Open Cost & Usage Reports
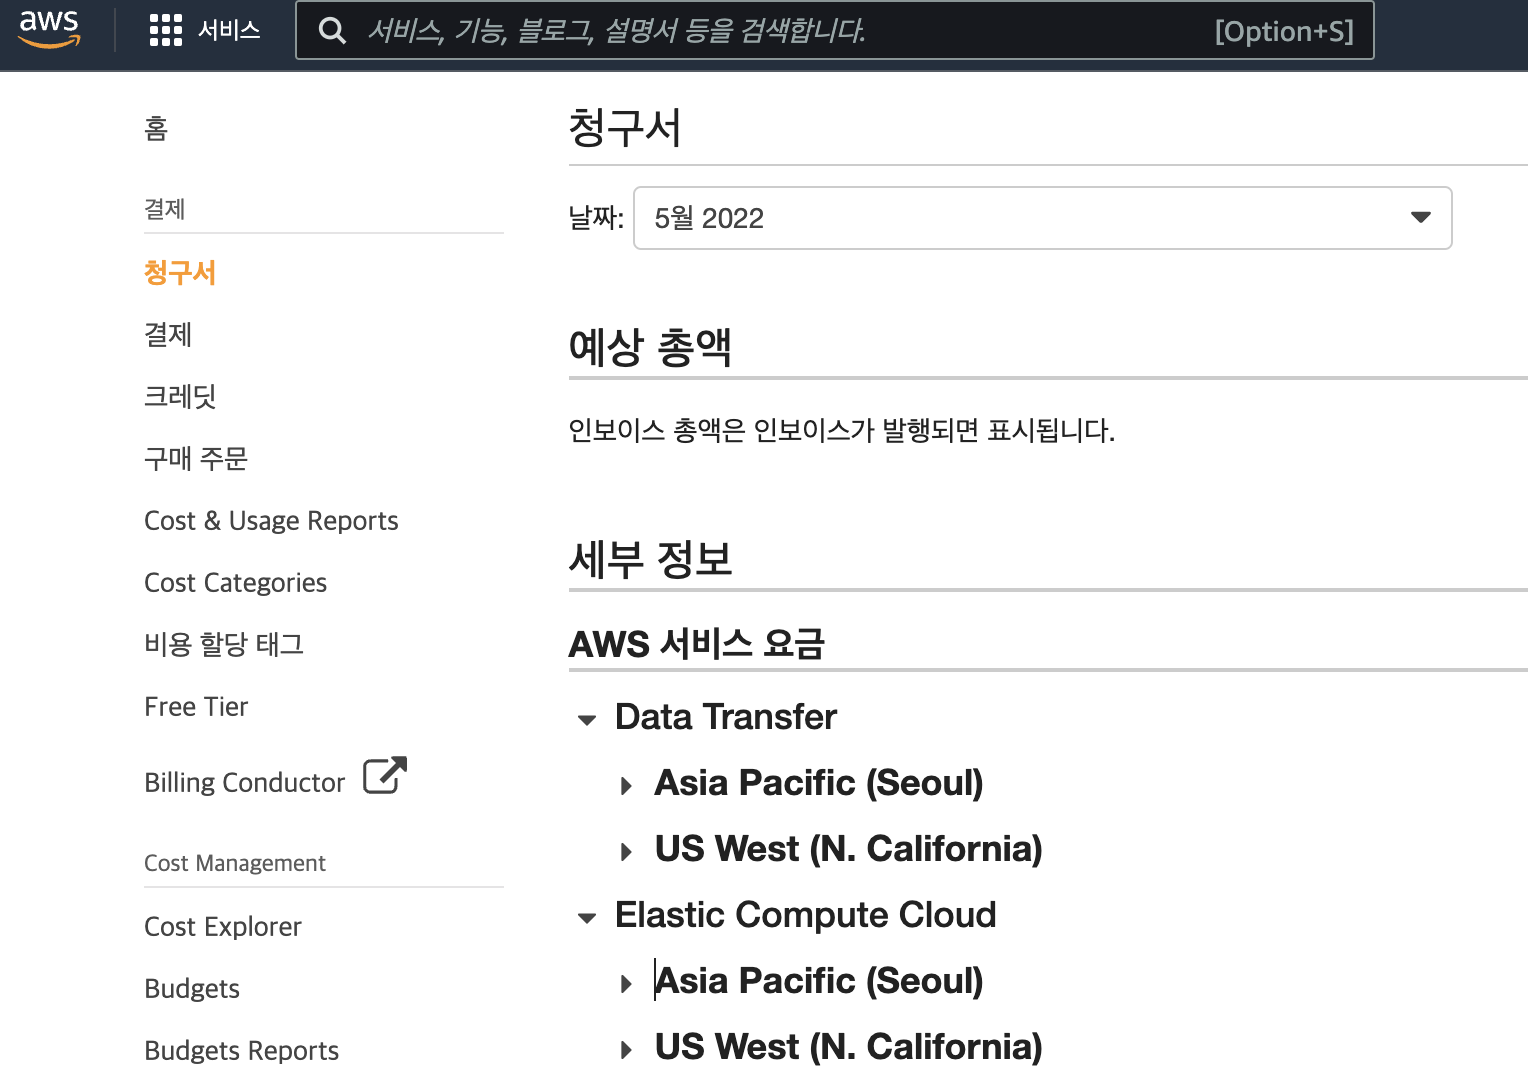1528x1088 pixels. click(271, 520)
